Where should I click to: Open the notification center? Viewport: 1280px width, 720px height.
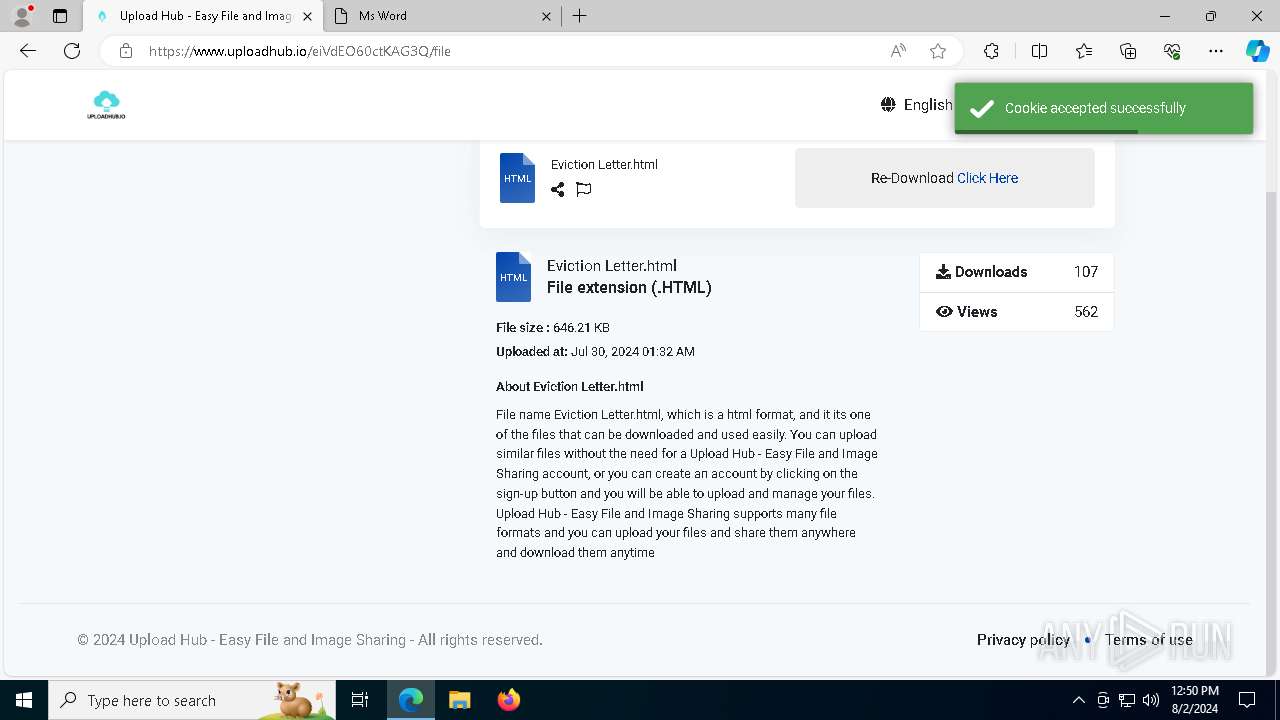(x=1247, y=700)
